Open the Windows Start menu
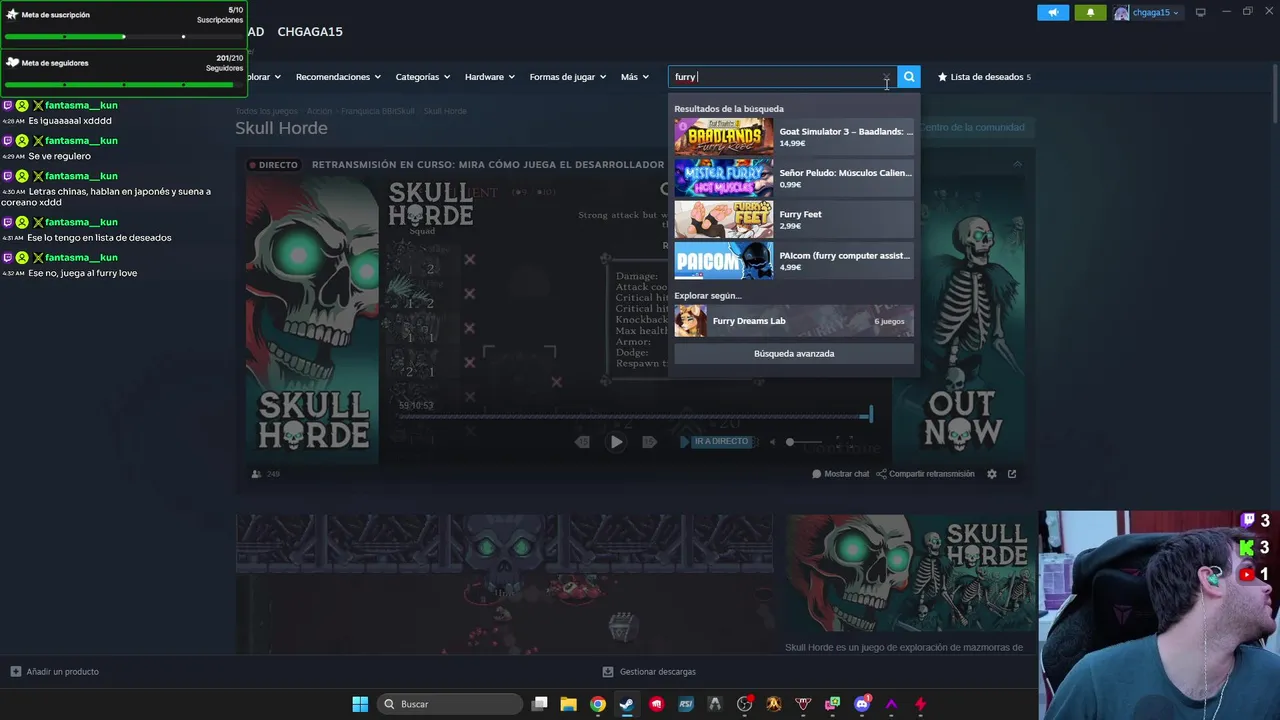Screen dimensions: 1280x720 point(360,704)
